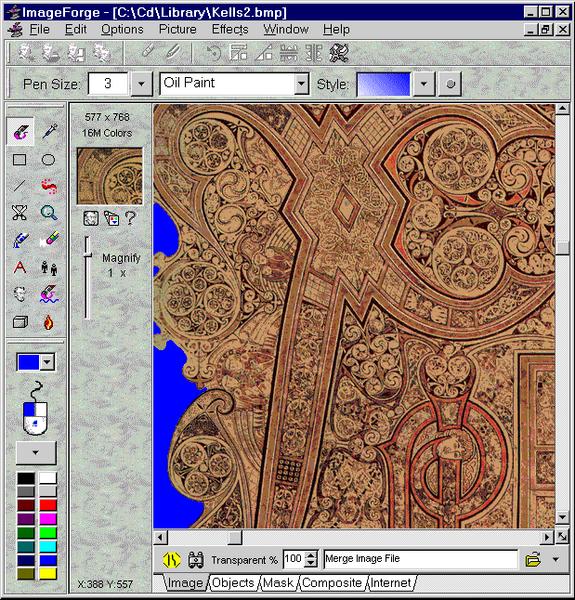Screen dimensions: 575x600
Task: Click the horizontal lines flip toolbar icon
Action: click(289, 52)
